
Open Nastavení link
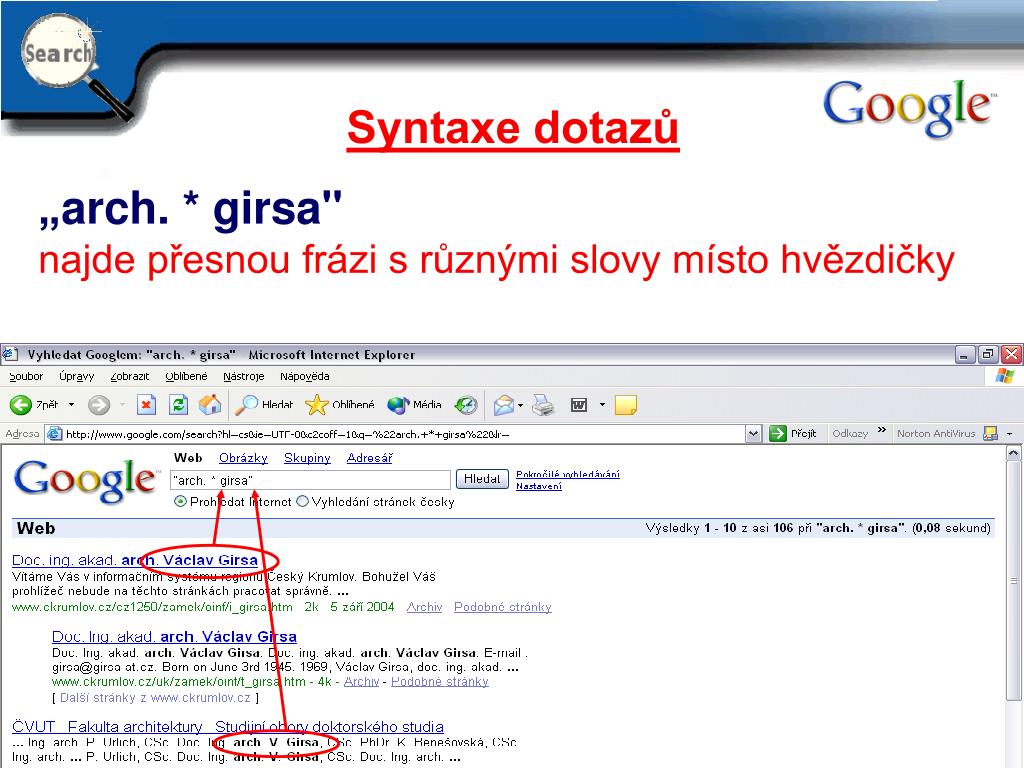[539, 486]
